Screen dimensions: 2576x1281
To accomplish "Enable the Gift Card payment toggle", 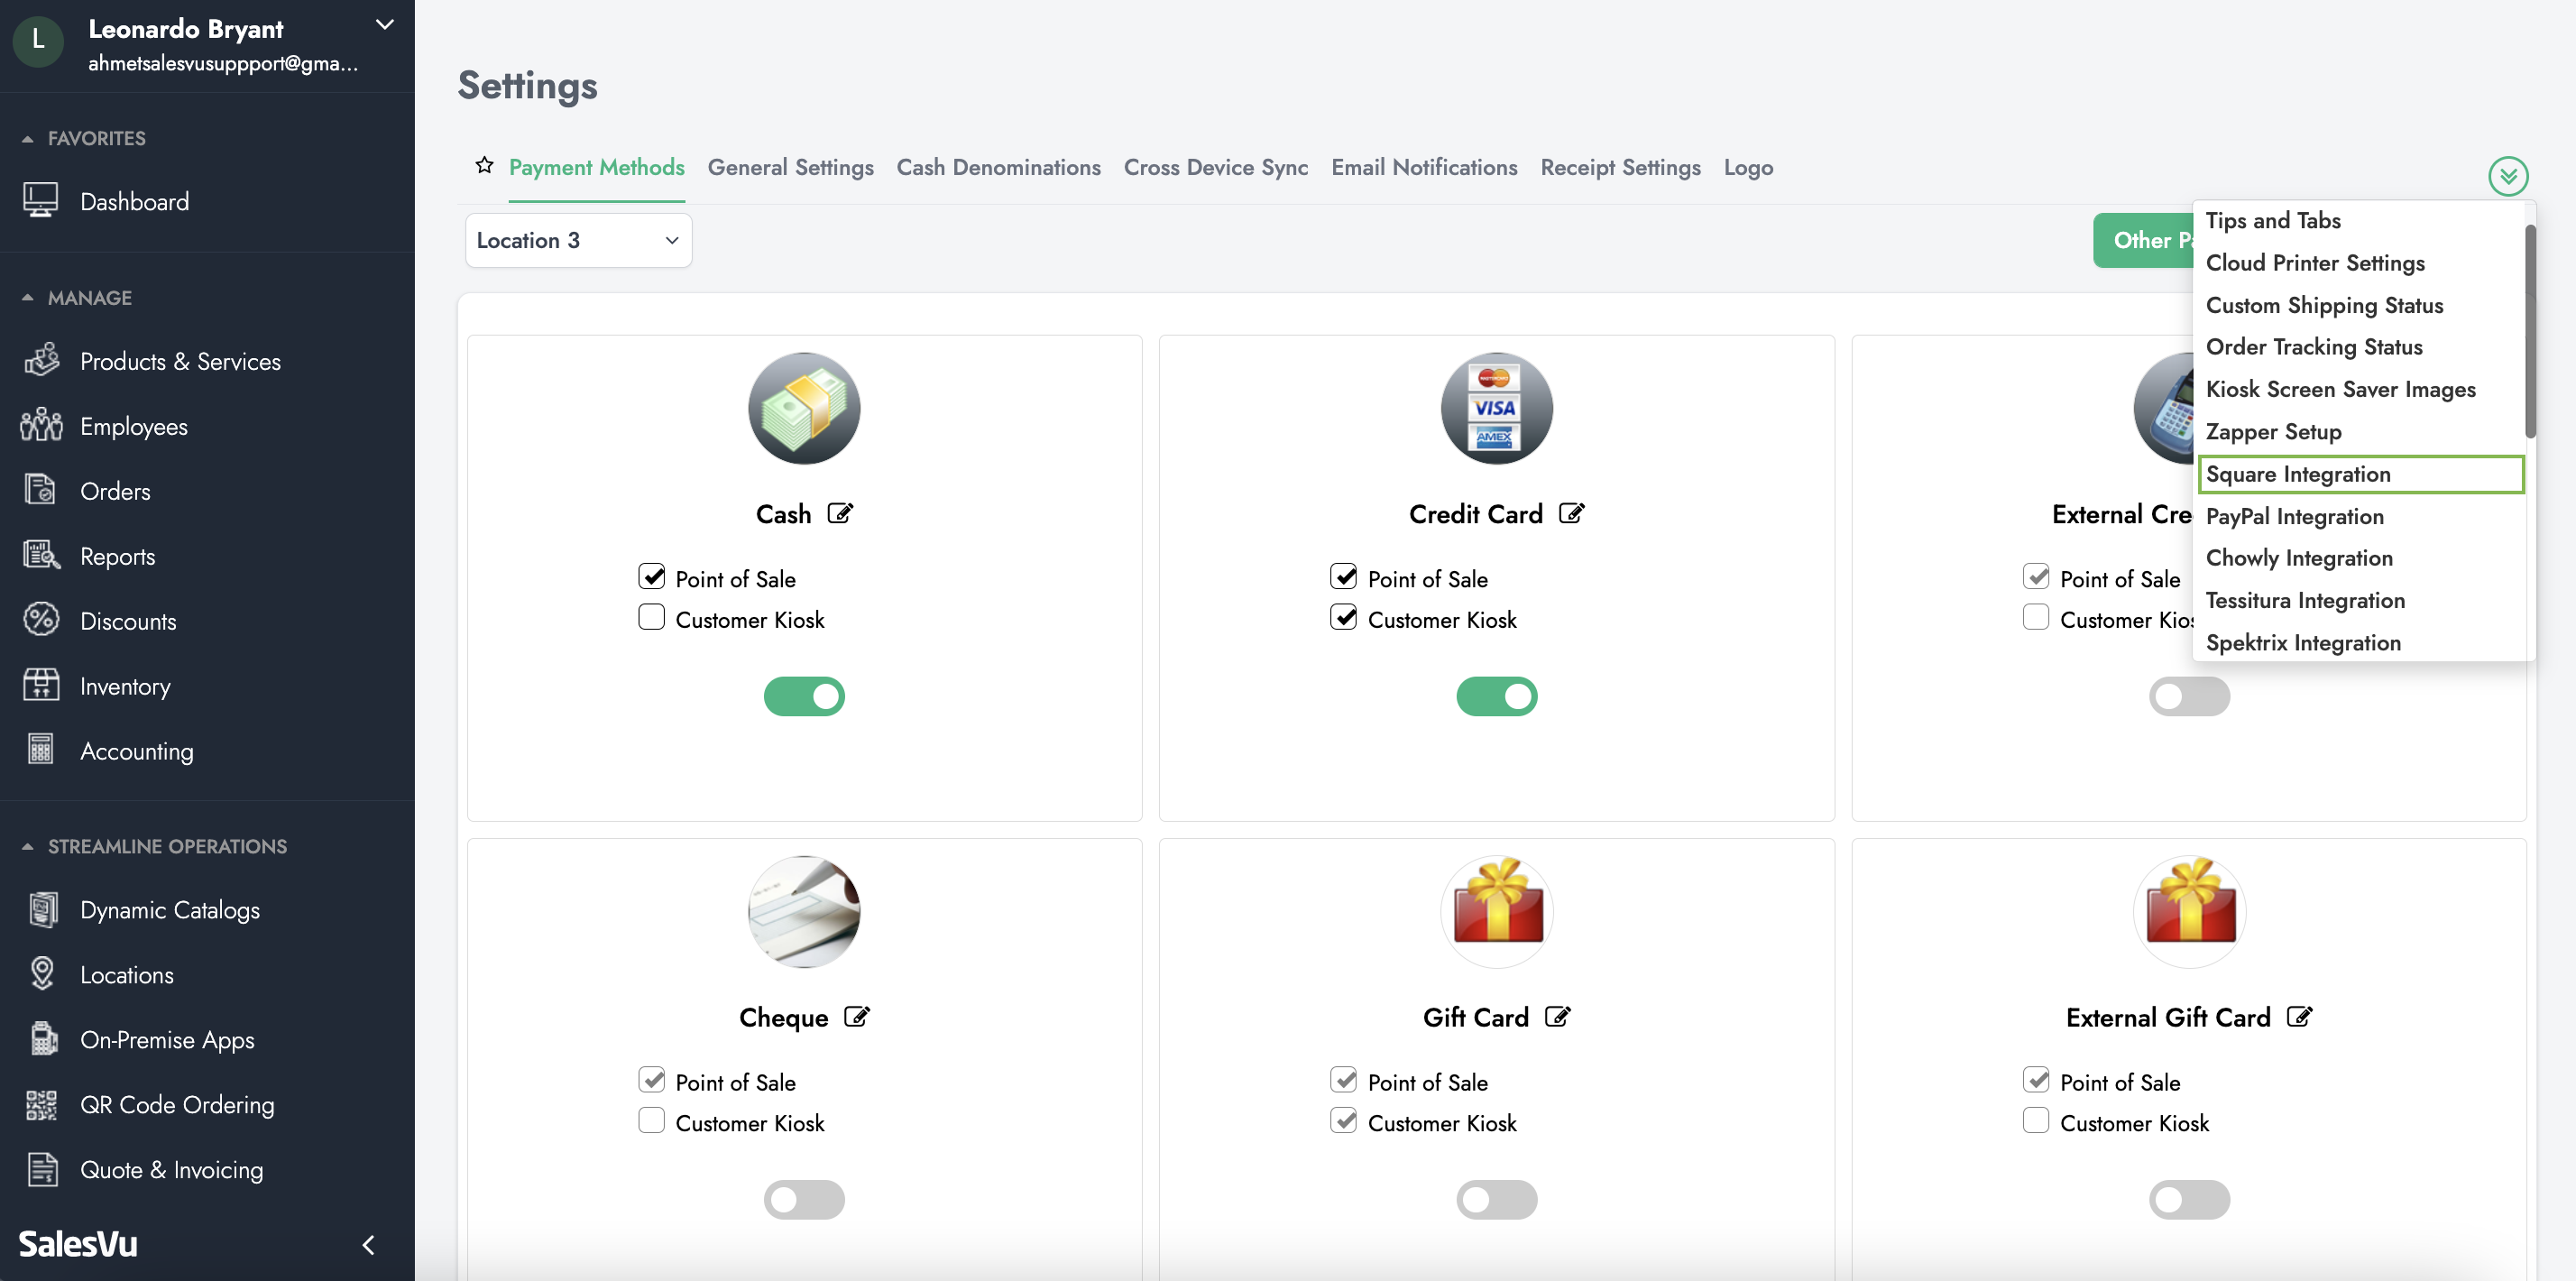I will (x=1496, y=1200).
